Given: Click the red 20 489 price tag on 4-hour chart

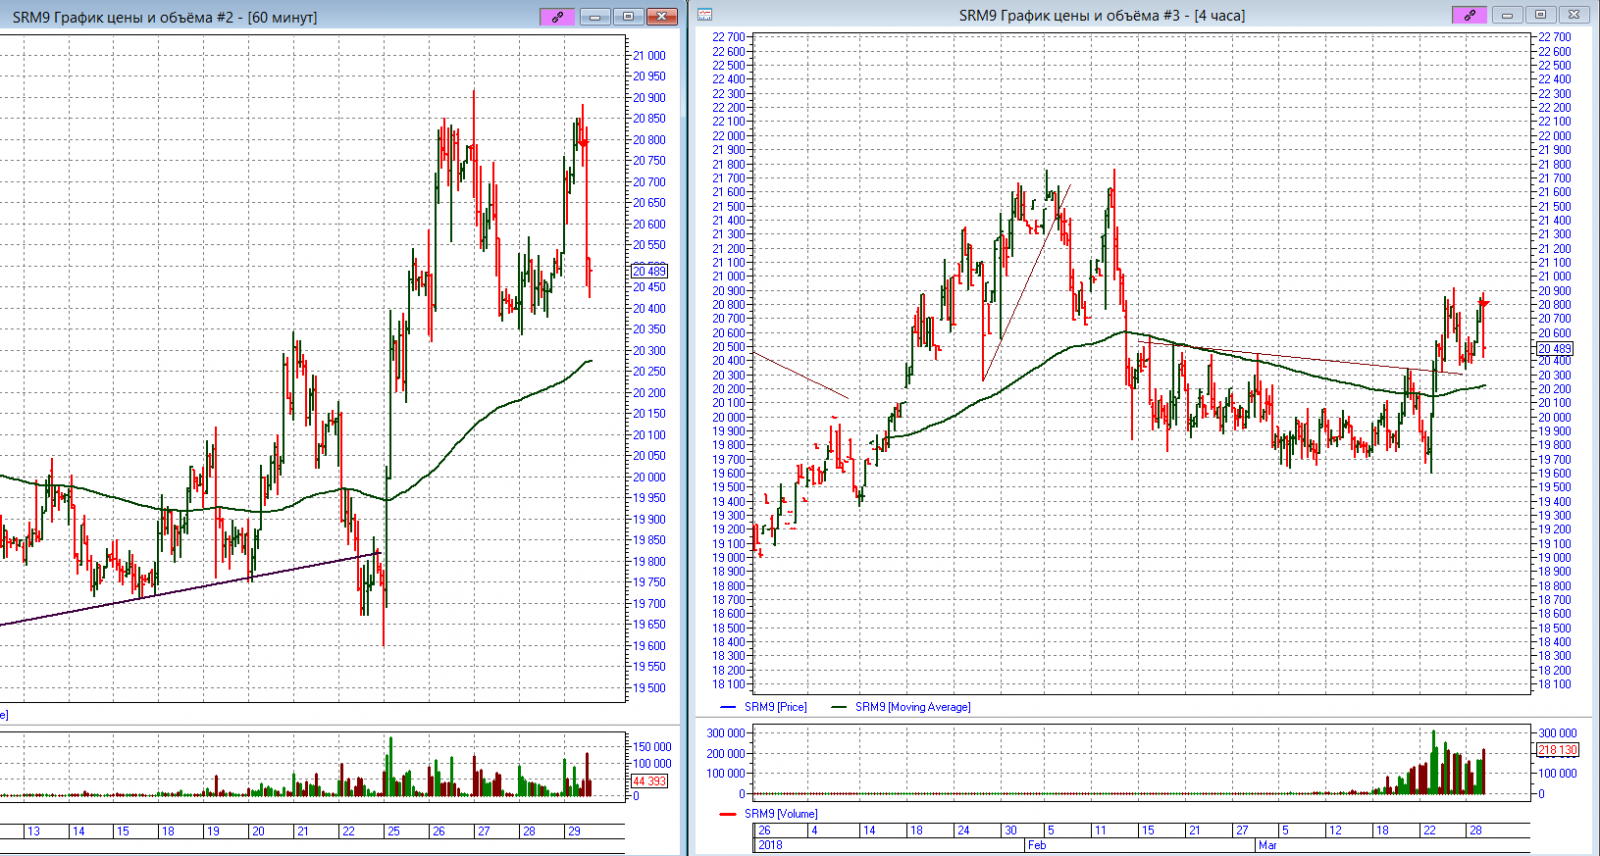Looking at the screenshot, I should pyautogui.click(x=1555, y=349).
